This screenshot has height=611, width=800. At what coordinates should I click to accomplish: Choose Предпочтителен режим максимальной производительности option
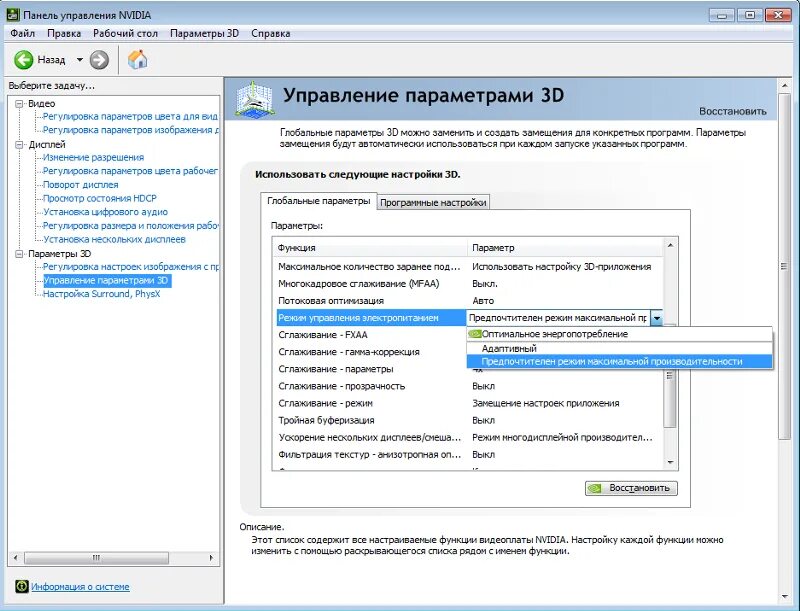click(x=619, y=362)
